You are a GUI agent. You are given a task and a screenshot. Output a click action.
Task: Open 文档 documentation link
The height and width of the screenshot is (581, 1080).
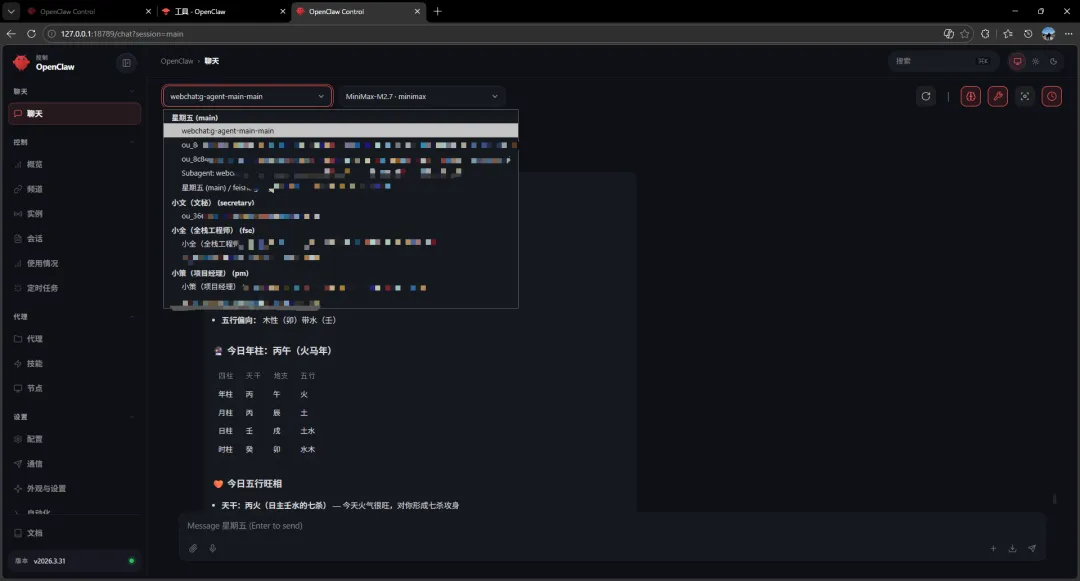point(74,533)
